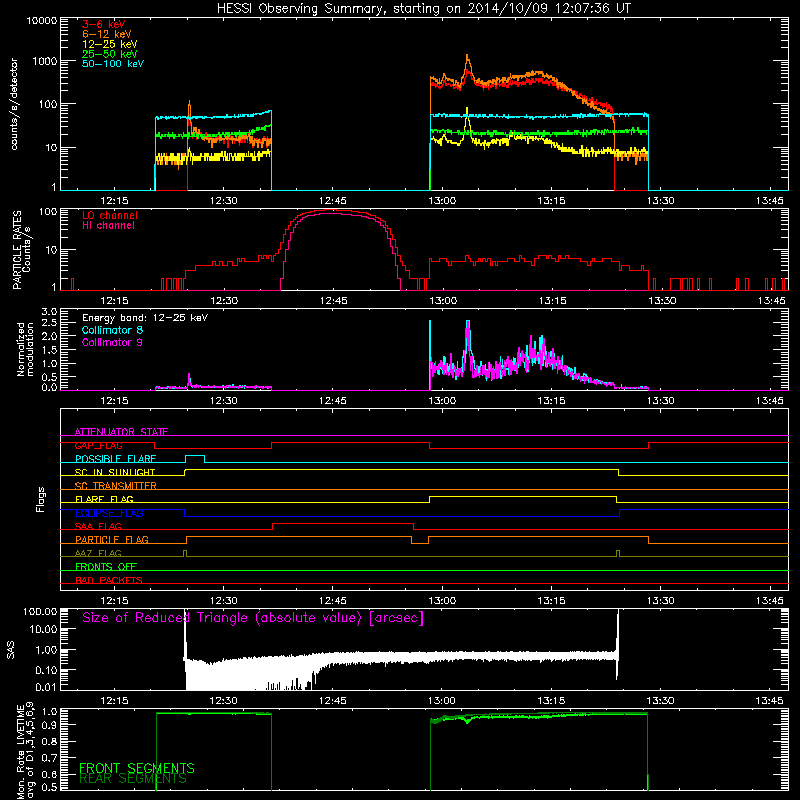Viewport: 800px width, 800px height.
Task: Click the top of the particle rates hump
Action: pos(332,211)
